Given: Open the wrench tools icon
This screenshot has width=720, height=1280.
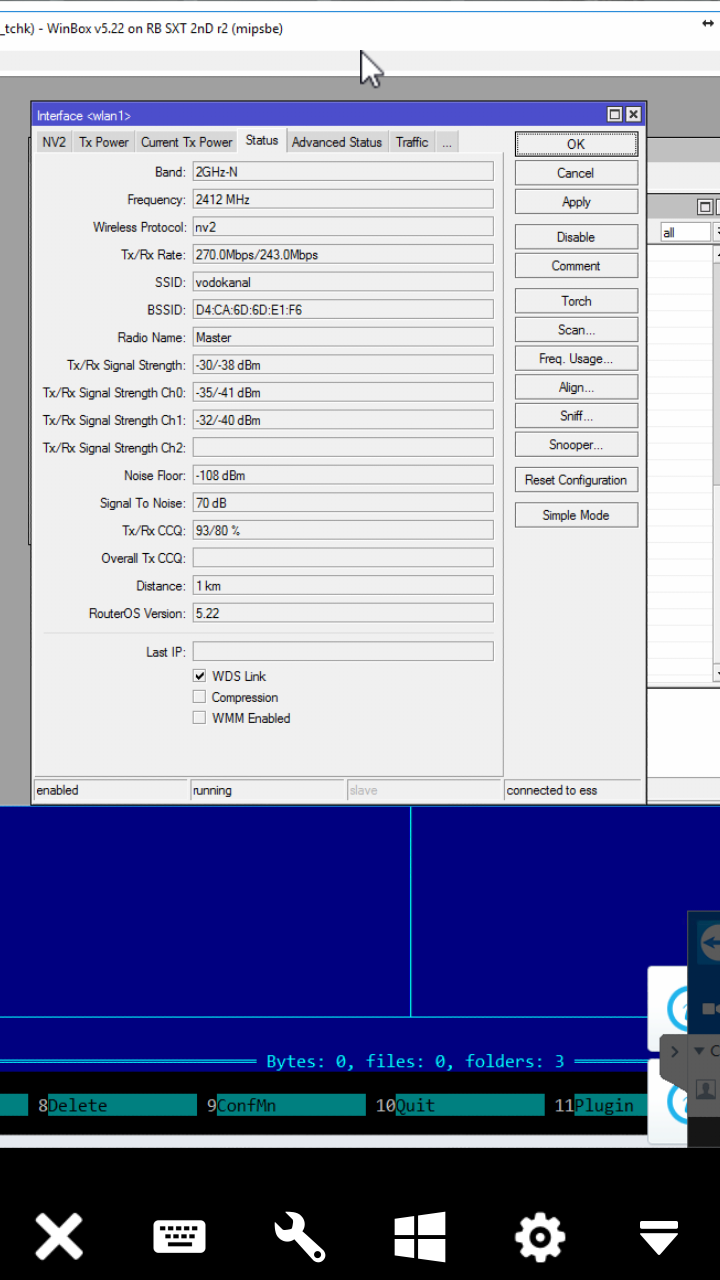Looking at the screenshot, I should click(299, 1237).
